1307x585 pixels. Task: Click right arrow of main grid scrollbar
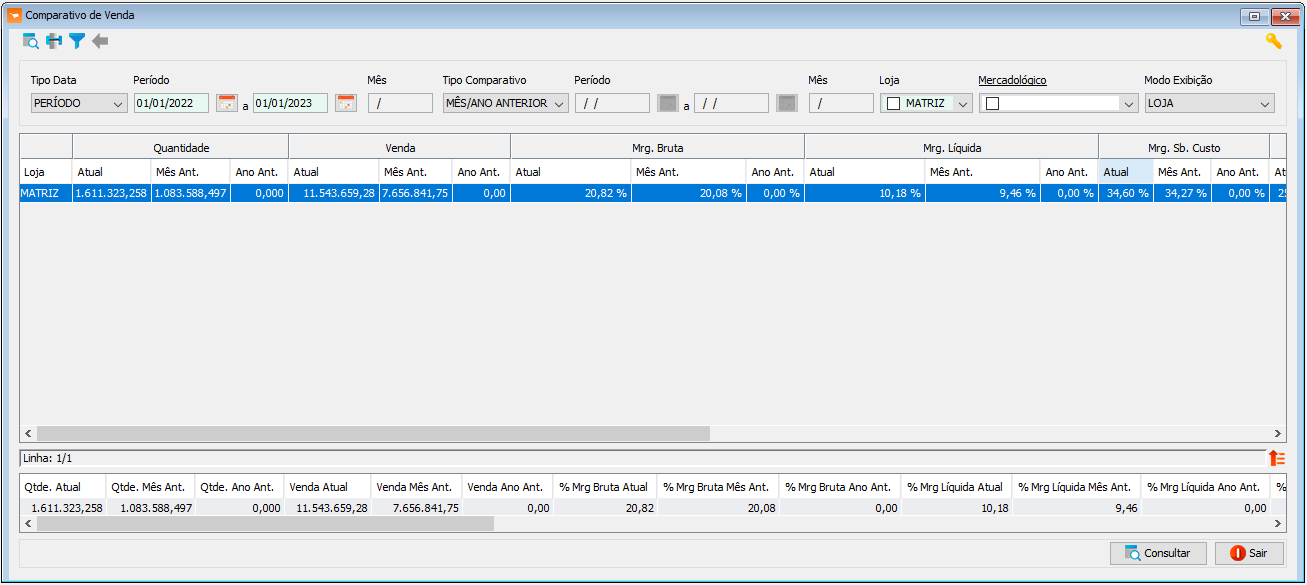point(1276,434)
